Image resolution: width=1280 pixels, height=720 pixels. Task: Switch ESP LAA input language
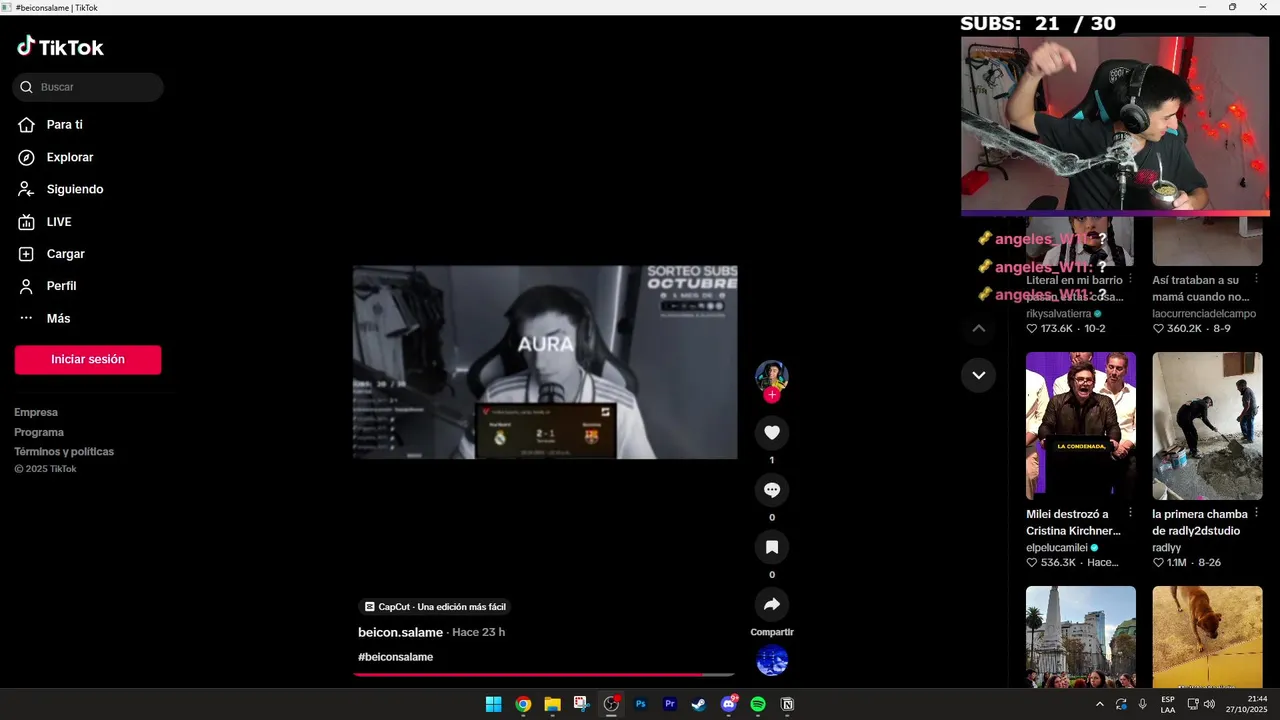[1168, 704]
